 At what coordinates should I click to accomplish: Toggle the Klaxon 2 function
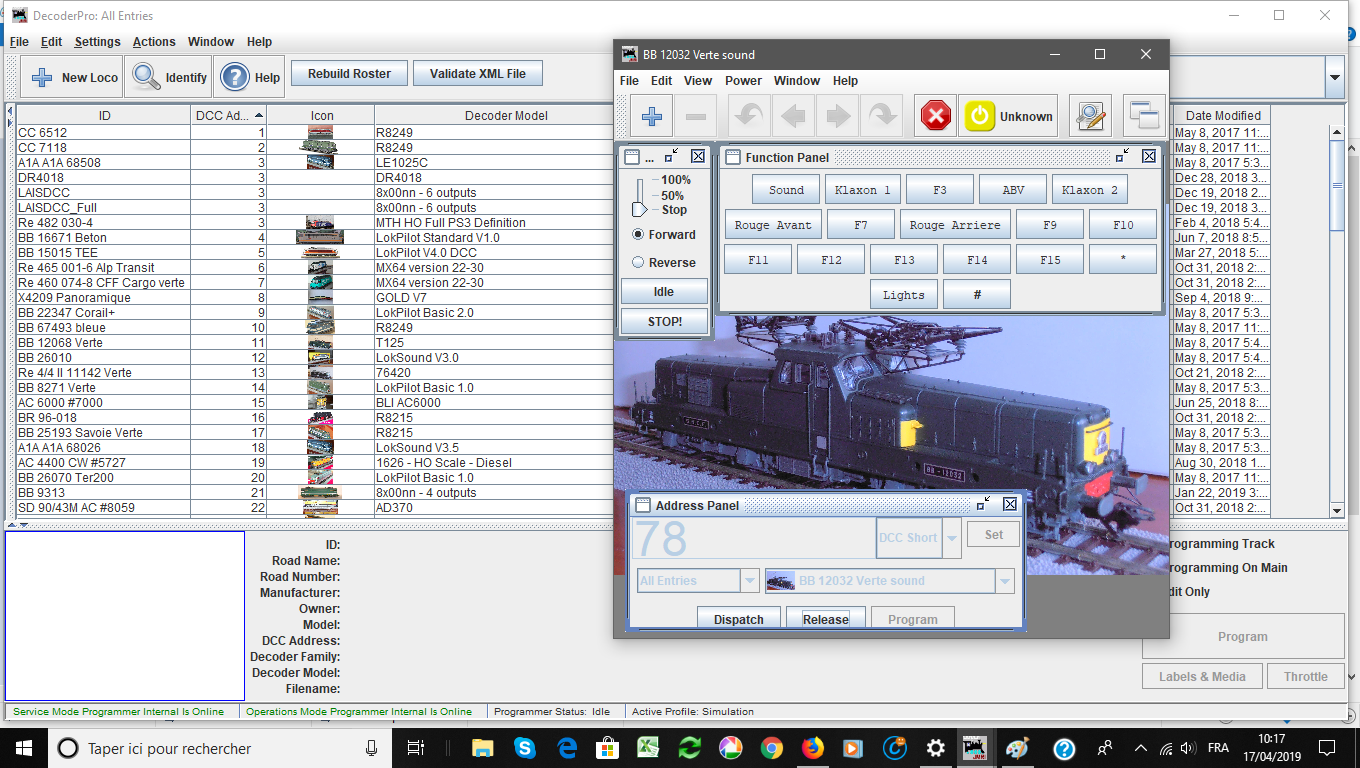point(1090,190)
